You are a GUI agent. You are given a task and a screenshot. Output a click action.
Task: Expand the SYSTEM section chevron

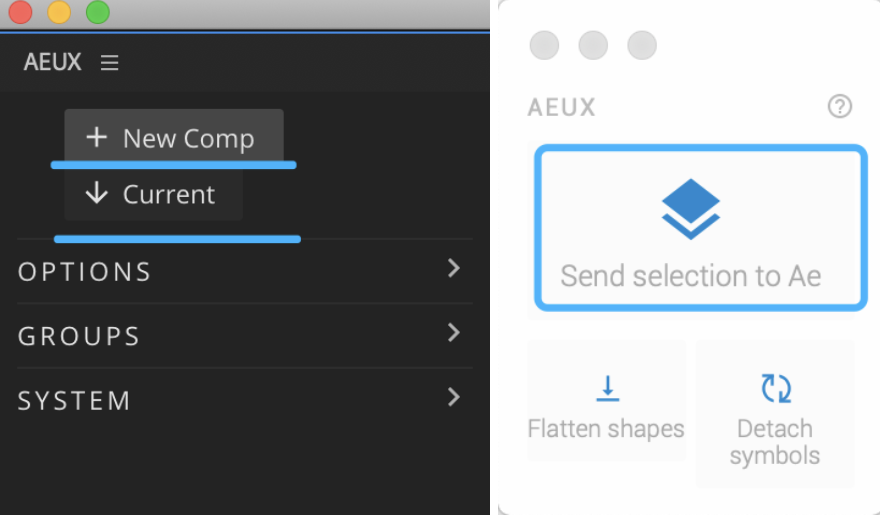point(454,397)
